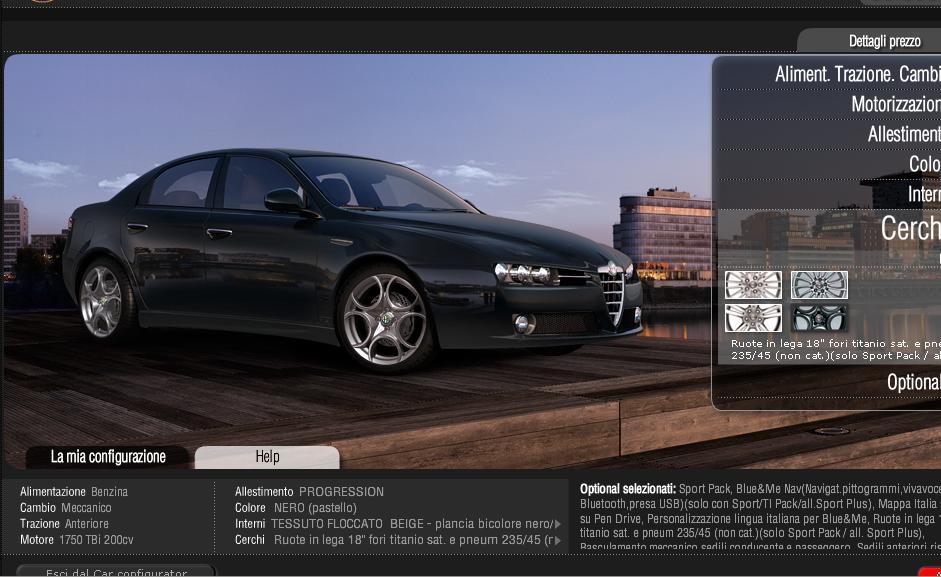941x577 pixels.
Task: Select the top-left alloy wheel thumbnail
Action: tap(753, 285)
